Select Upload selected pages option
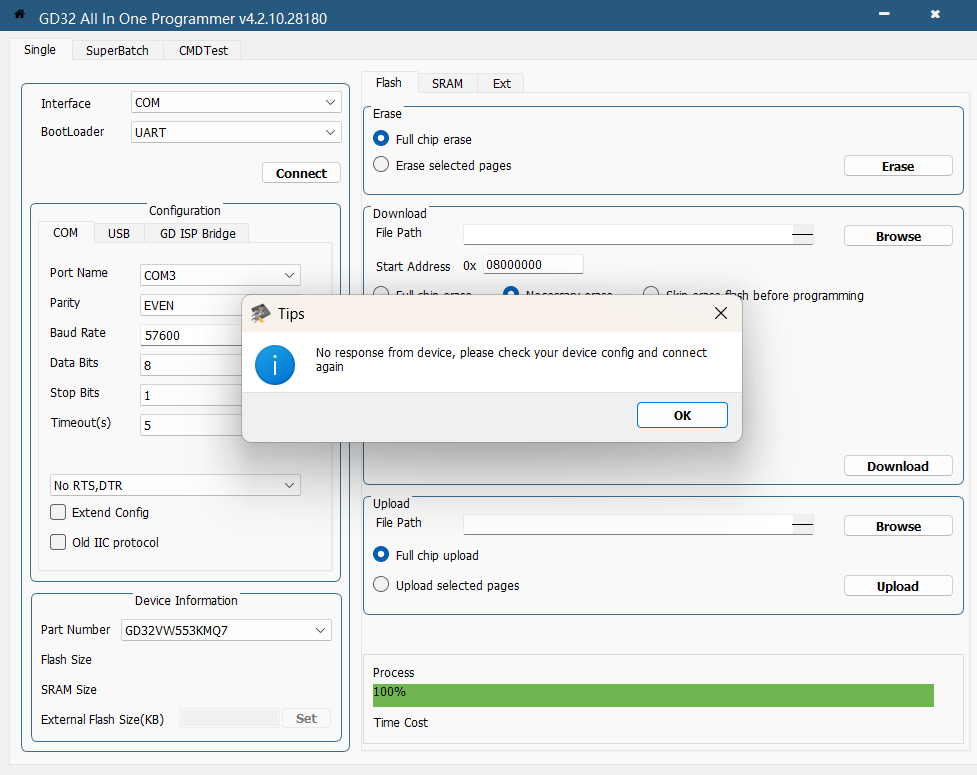 381,585
